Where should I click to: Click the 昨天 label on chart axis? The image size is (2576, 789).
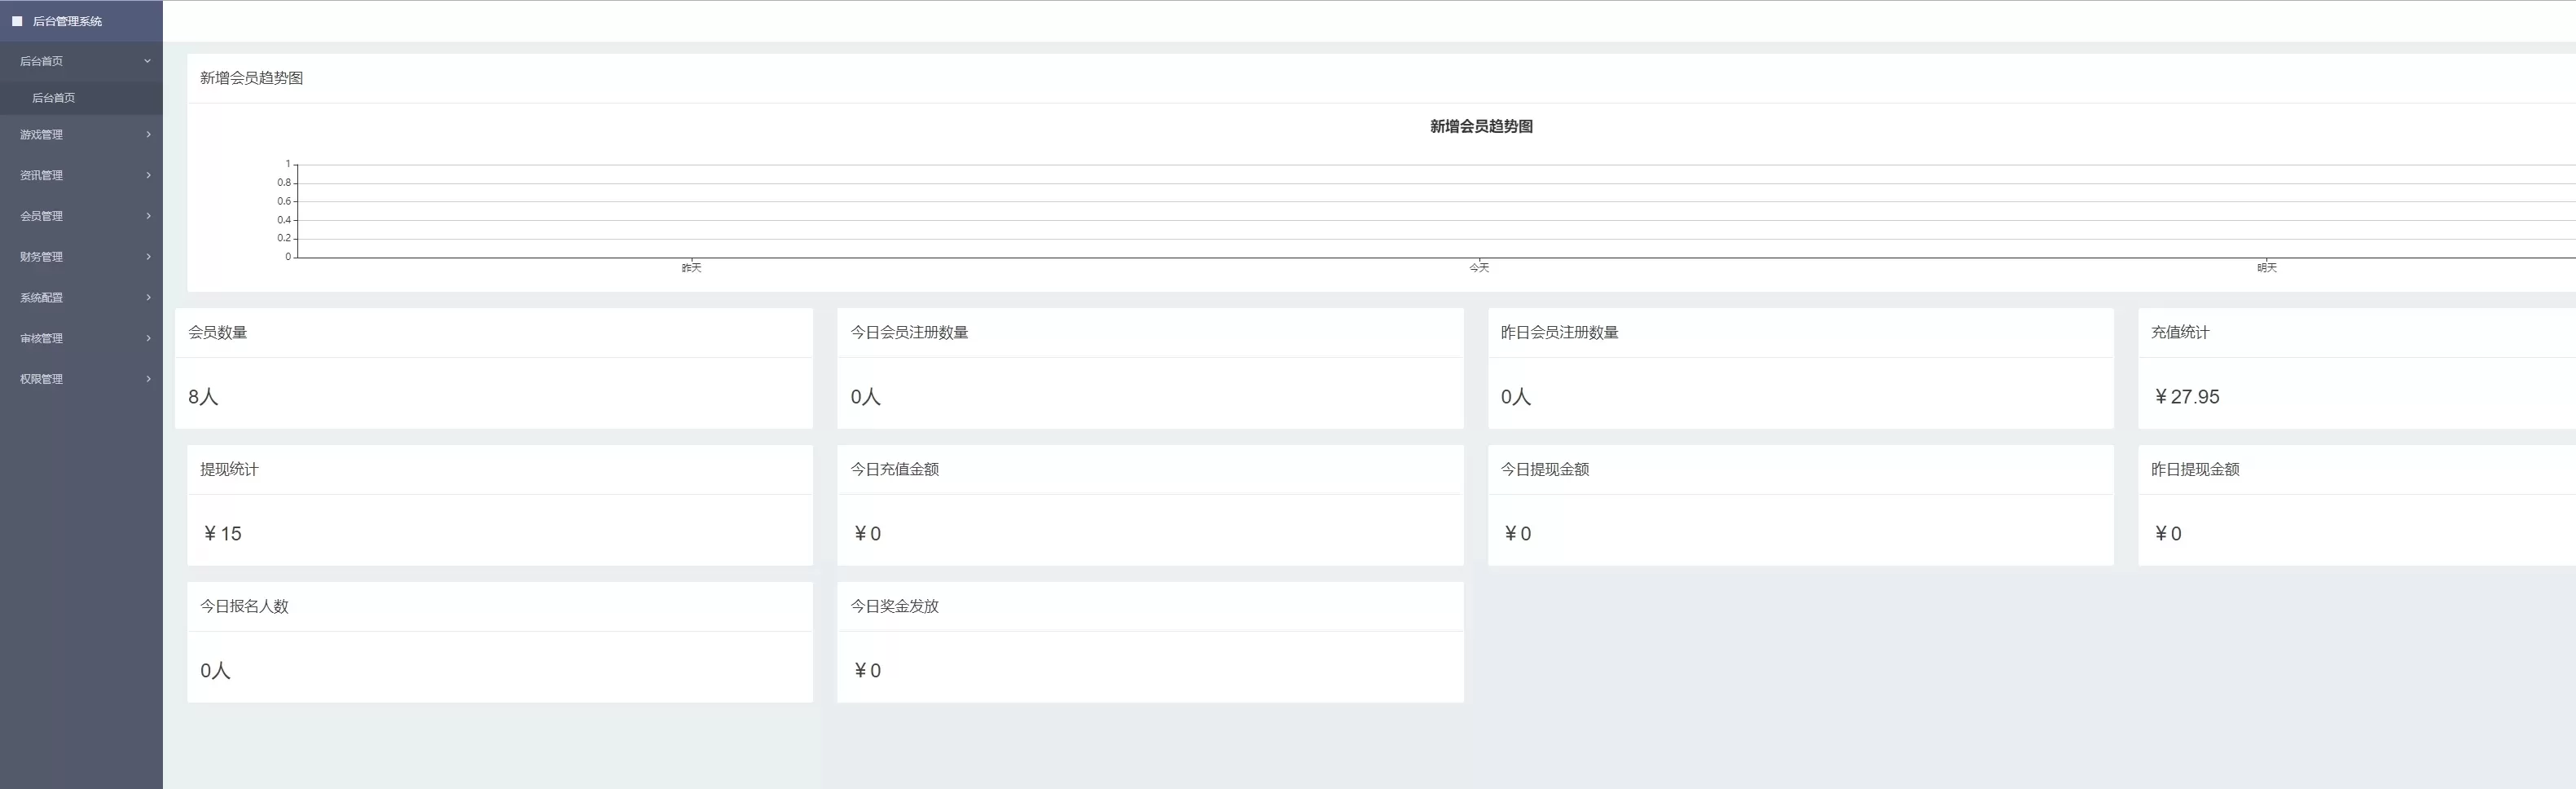pyautogui.click(x=691, y=268)
